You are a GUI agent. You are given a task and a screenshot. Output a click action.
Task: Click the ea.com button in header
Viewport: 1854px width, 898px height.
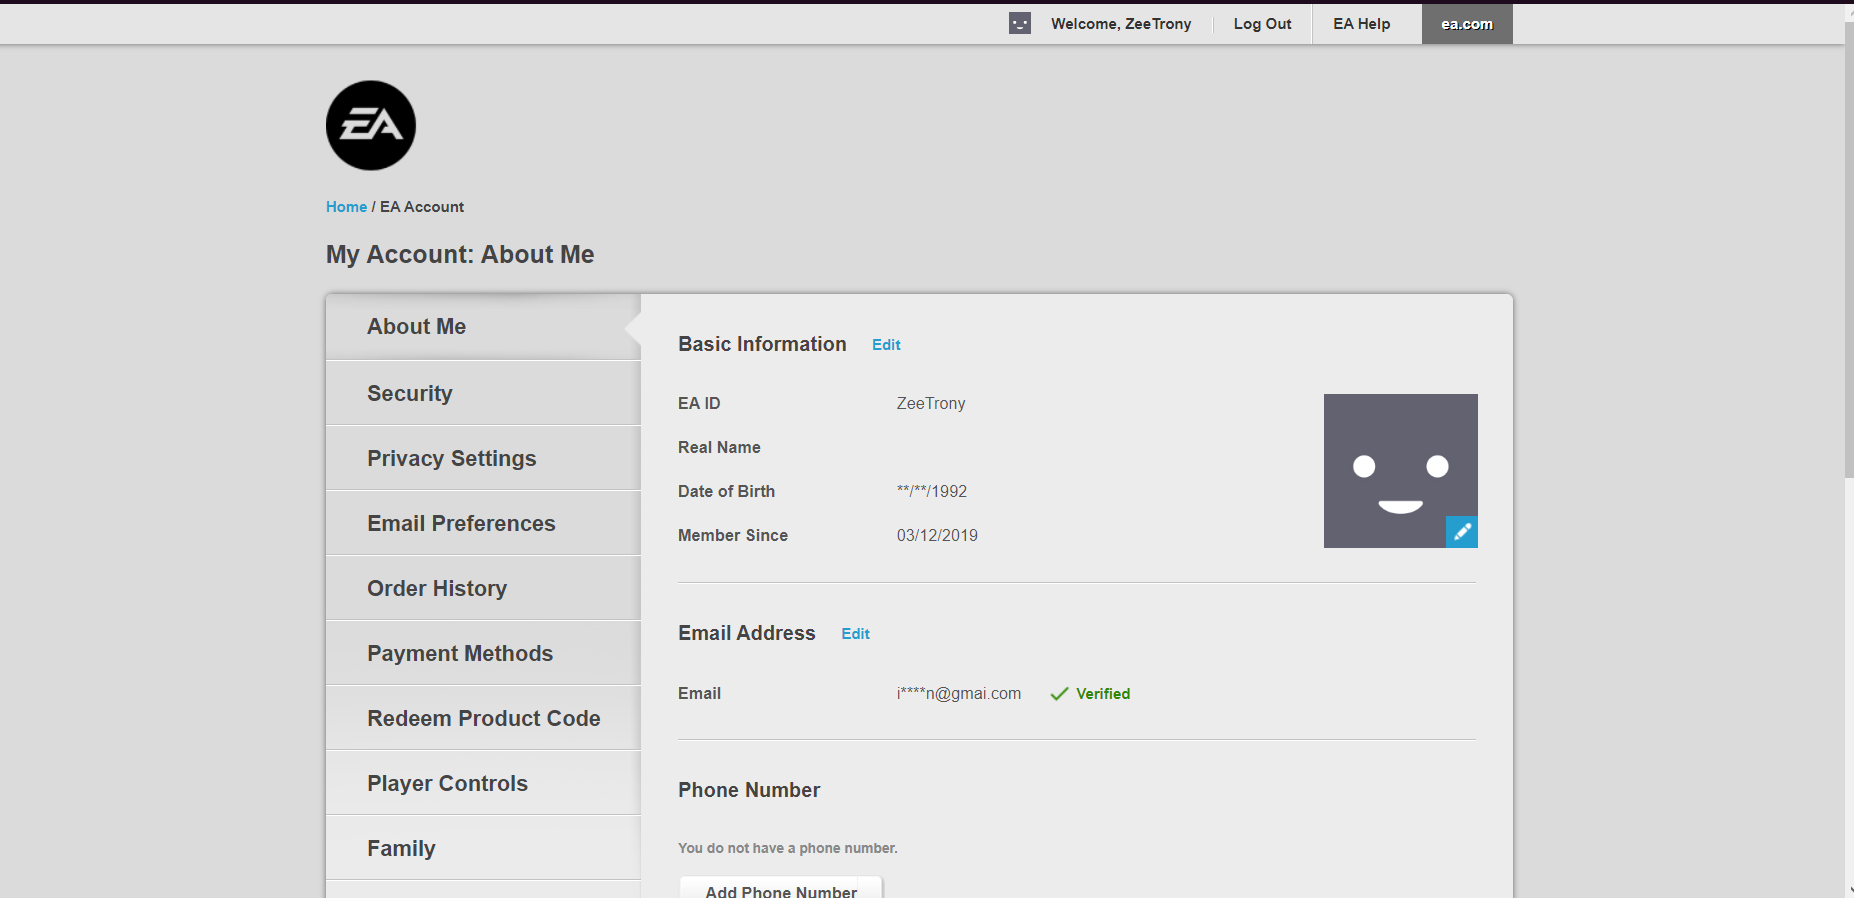1466,24
